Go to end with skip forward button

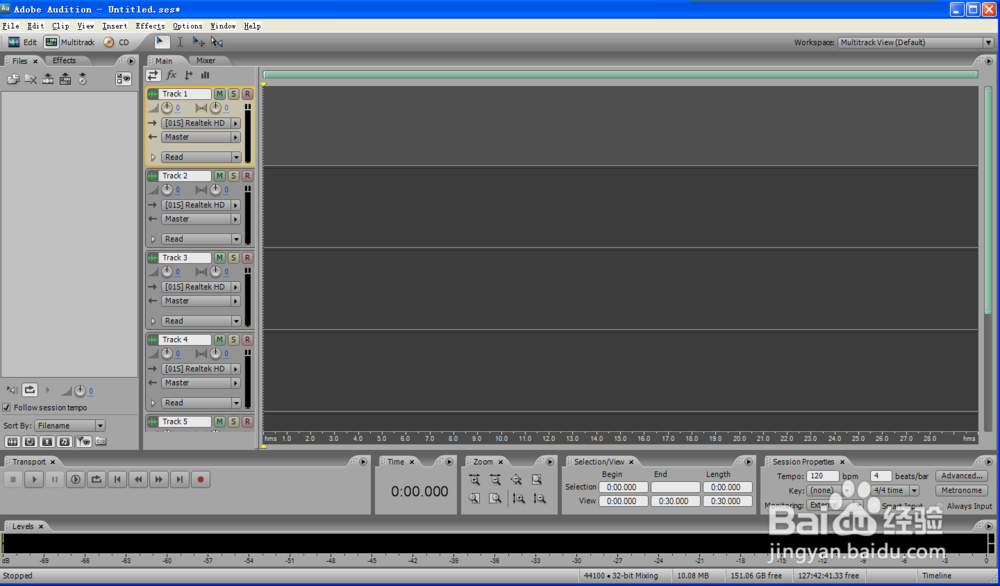point(180,480)
